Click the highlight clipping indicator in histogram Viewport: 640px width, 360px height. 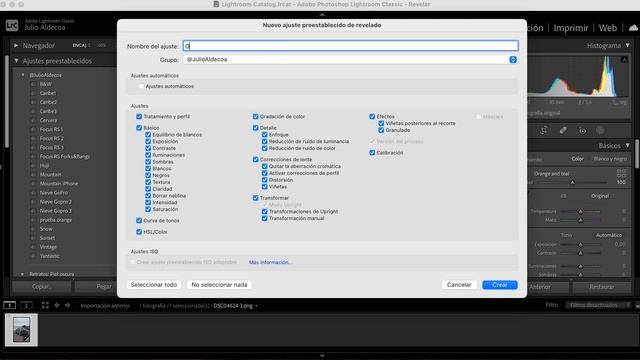click(624, 60)
